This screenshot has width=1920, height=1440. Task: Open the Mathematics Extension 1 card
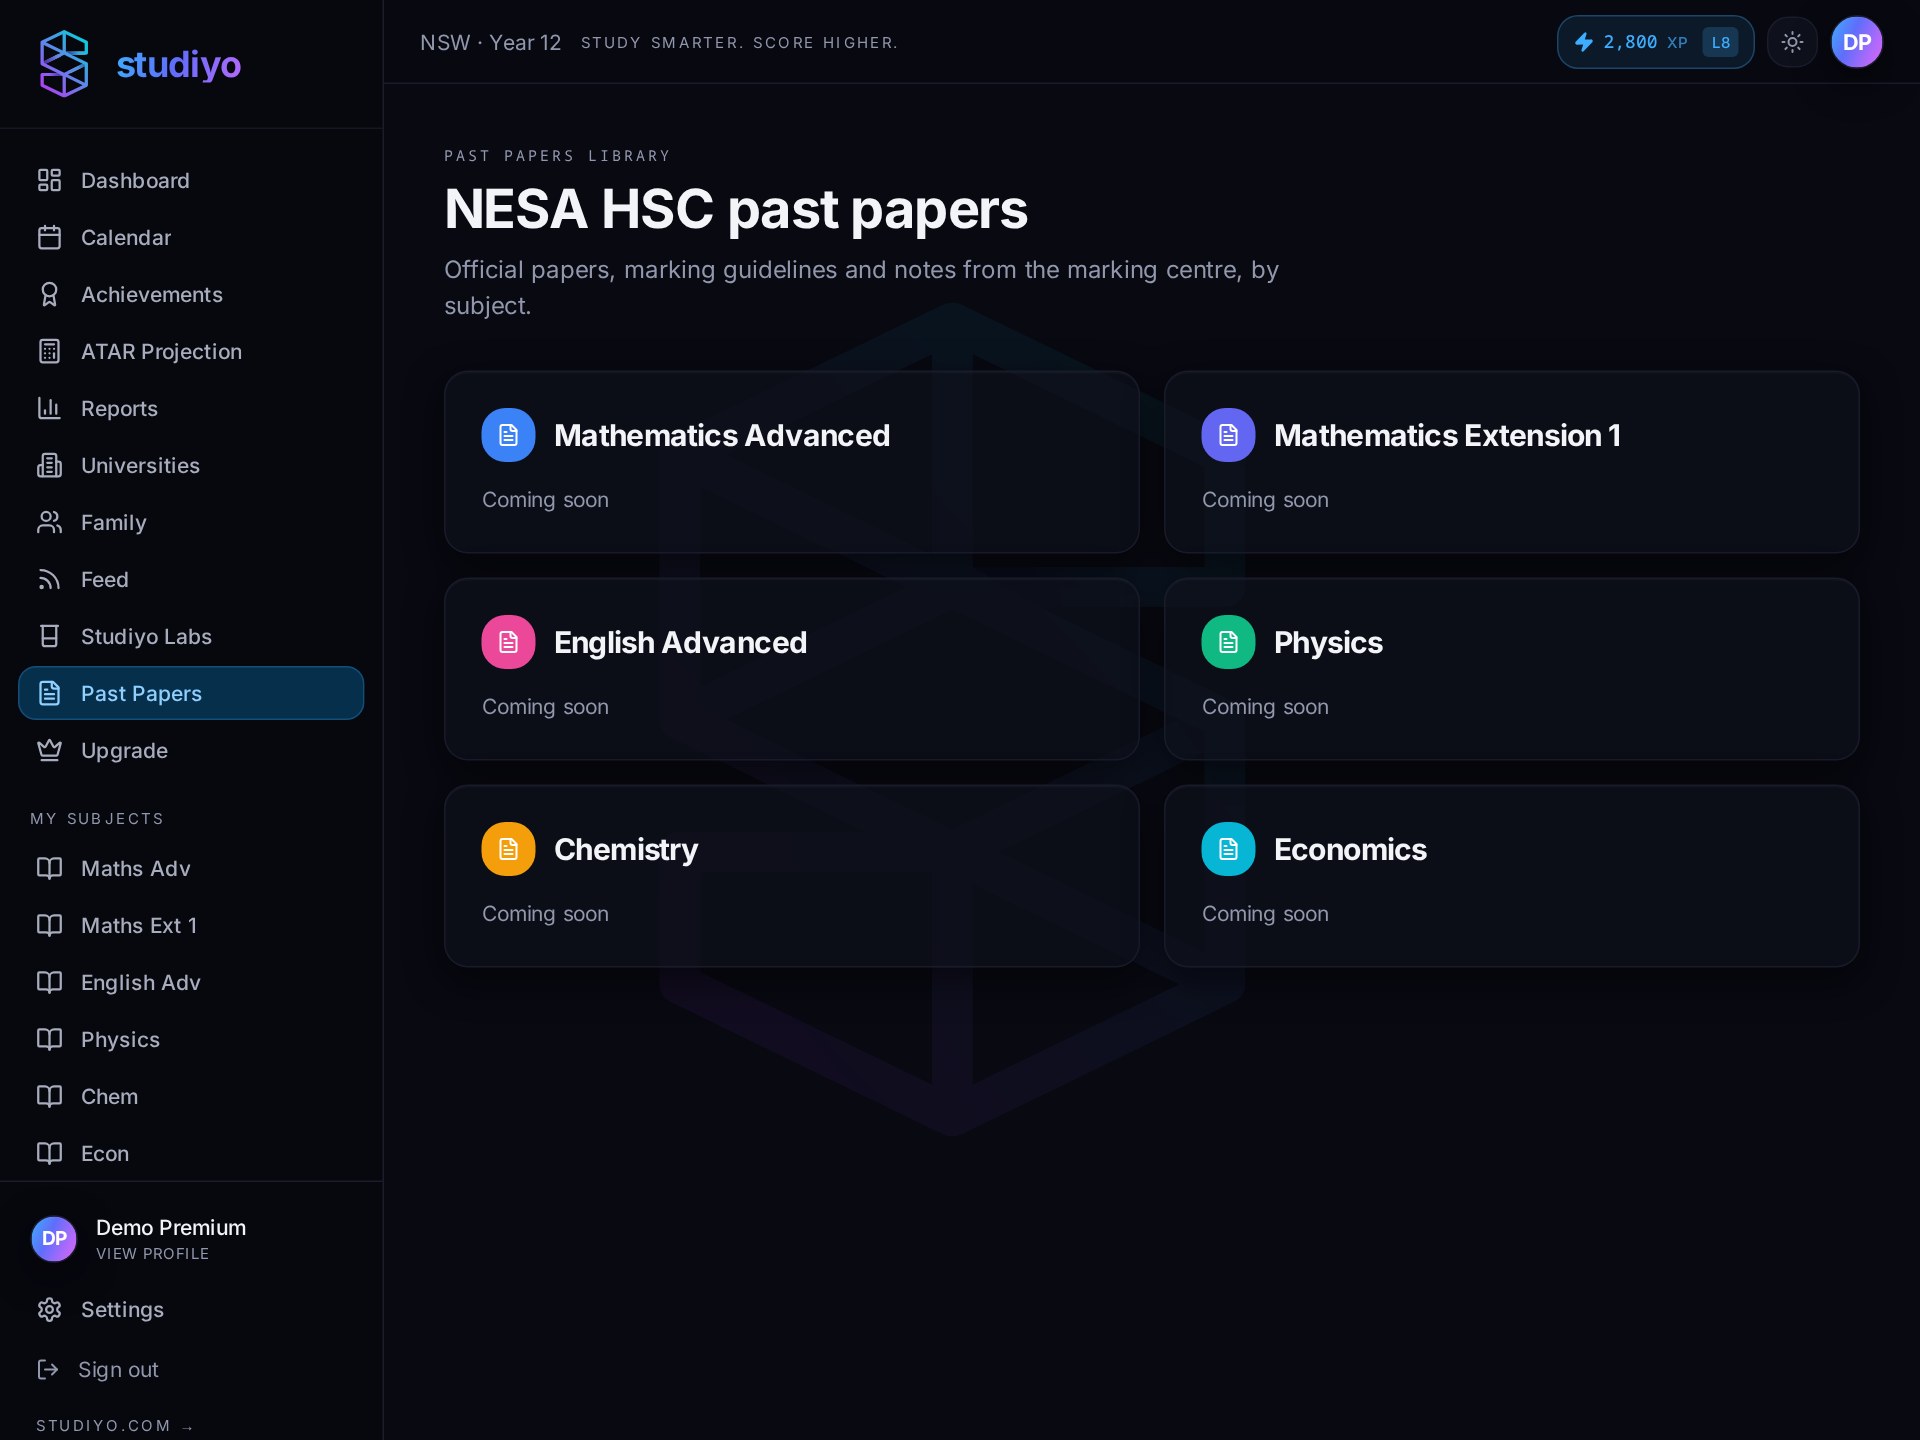pyautogui.click(x=1512, y=462)
